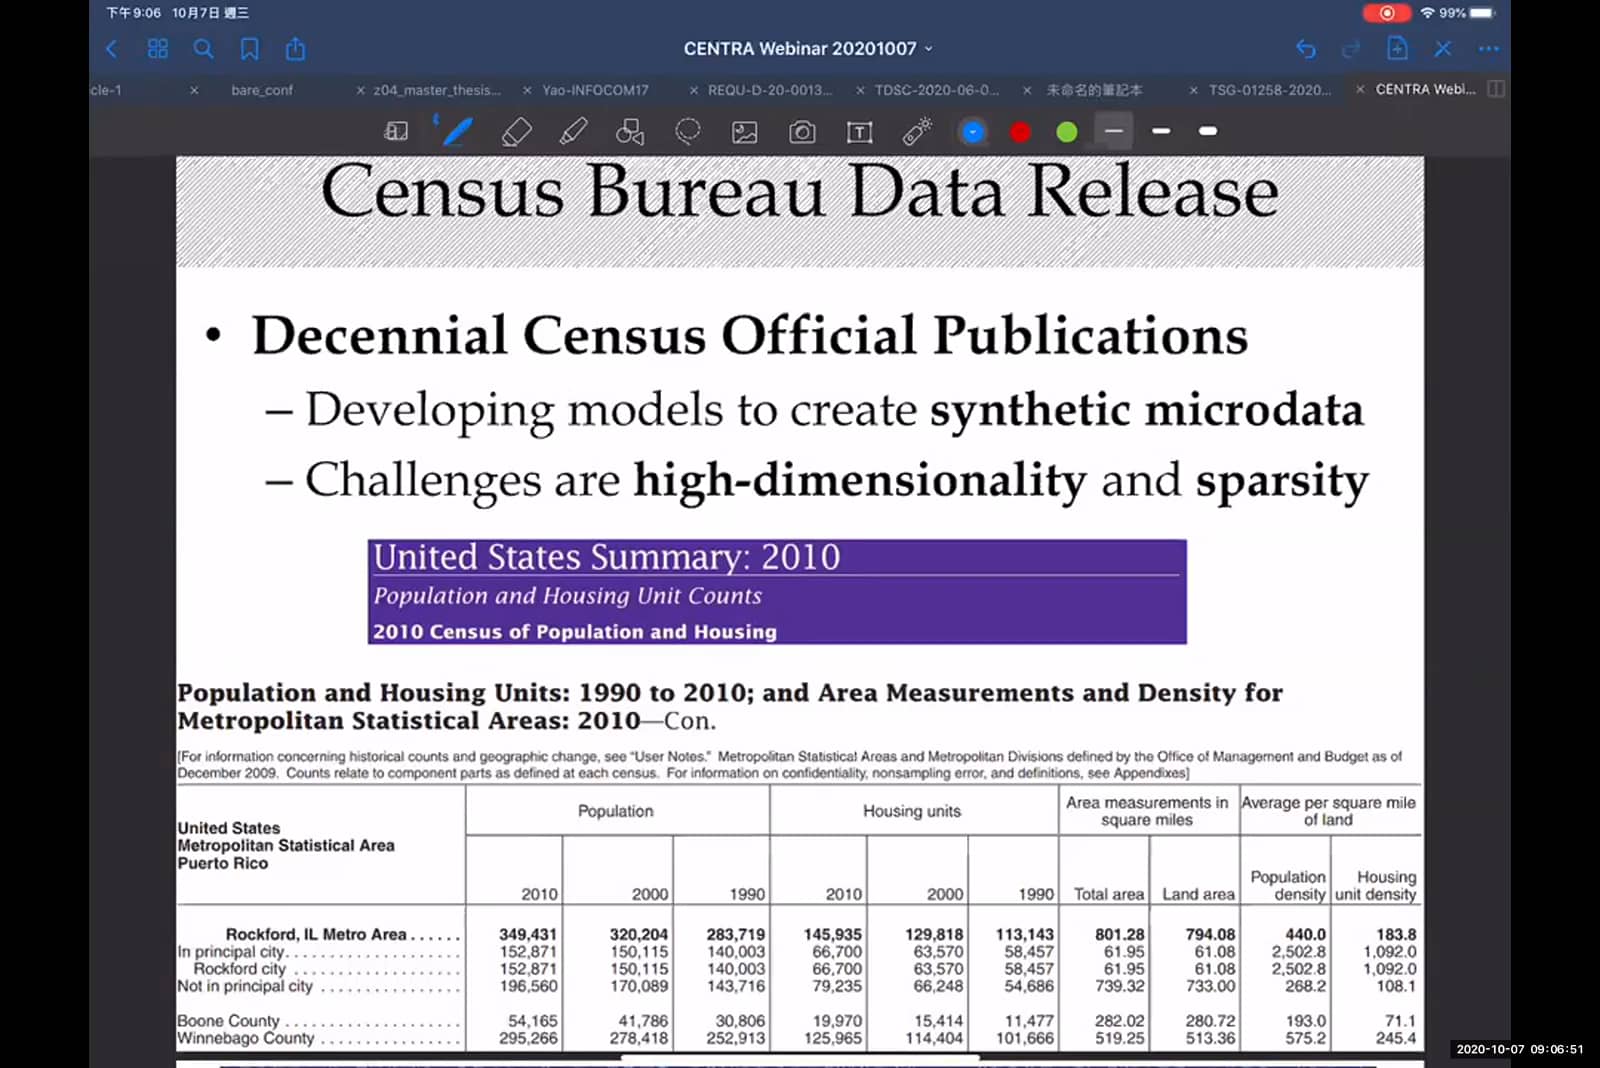This screenshot has width=1600, height=1068.
Task: Click the 2020-10-07 09:06:51 timestamp
Action: [1520, 1049]
